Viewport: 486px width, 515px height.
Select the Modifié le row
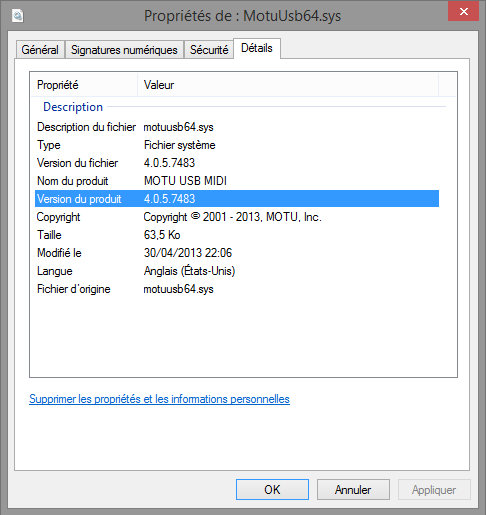(237, 253)
